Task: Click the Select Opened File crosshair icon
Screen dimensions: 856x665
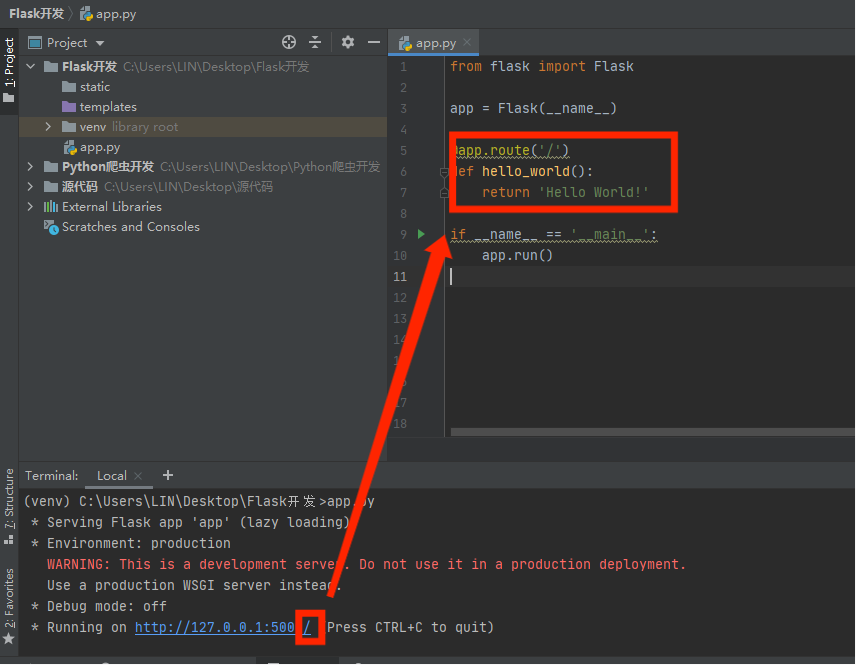Action: click(x=288, y=42)
